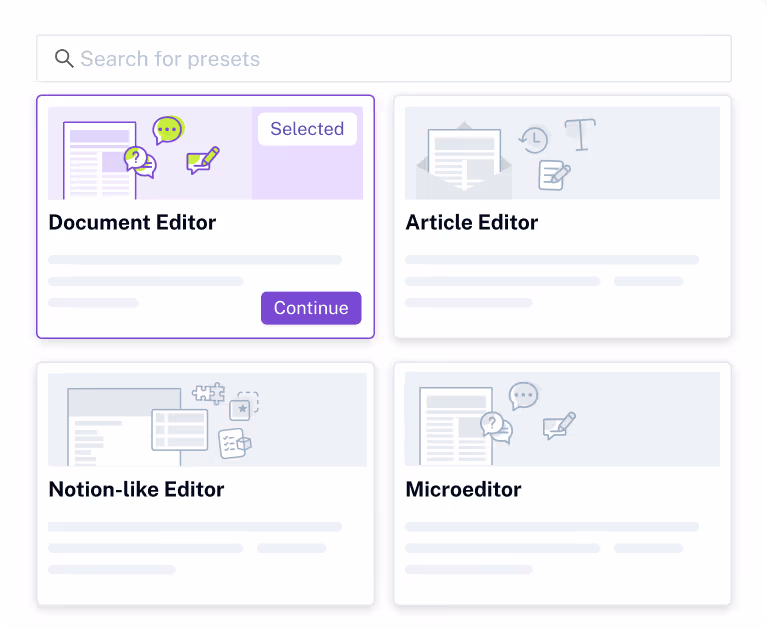This screenshot has height=629, width=767.
Task: Pick the Microeditor preset title
Action: [463, 490]
